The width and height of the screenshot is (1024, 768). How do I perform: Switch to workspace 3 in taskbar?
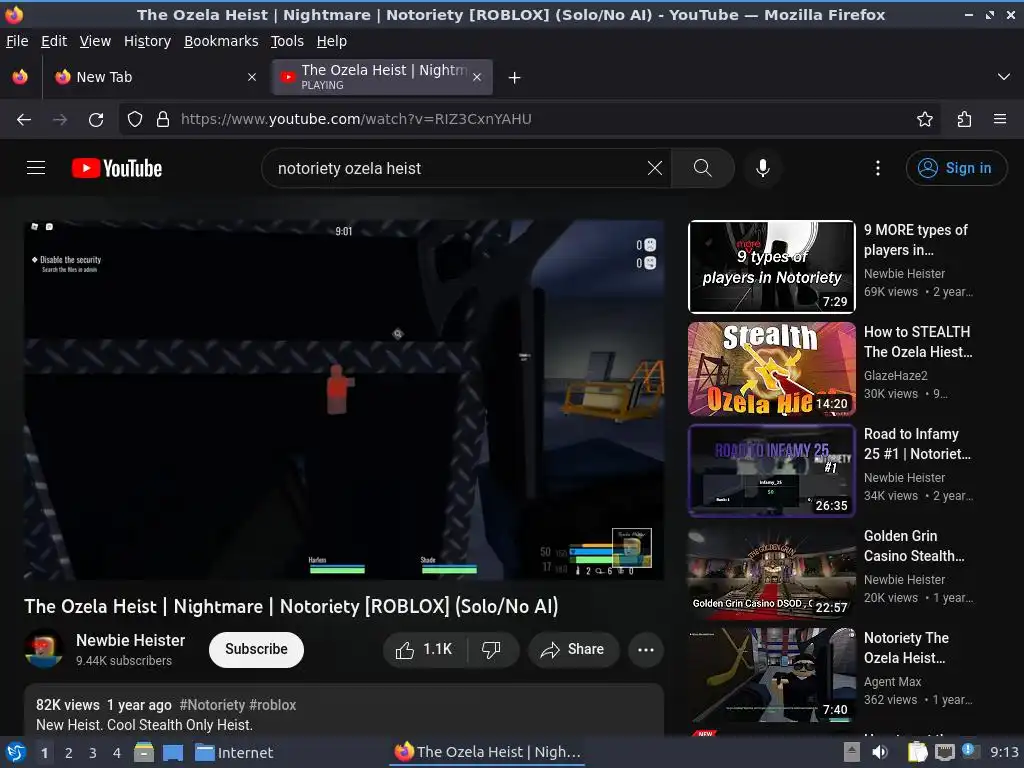pyautogui.click(x=93, y=753)
